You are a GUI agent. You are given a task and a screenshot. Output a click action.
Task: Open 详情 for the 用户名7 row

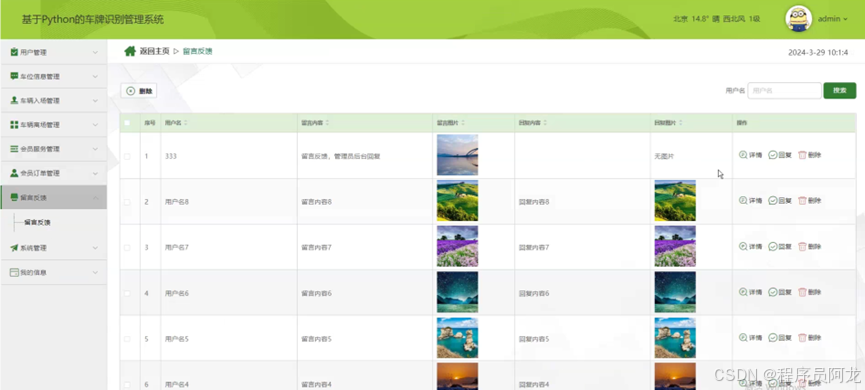(x=750, y=247)
